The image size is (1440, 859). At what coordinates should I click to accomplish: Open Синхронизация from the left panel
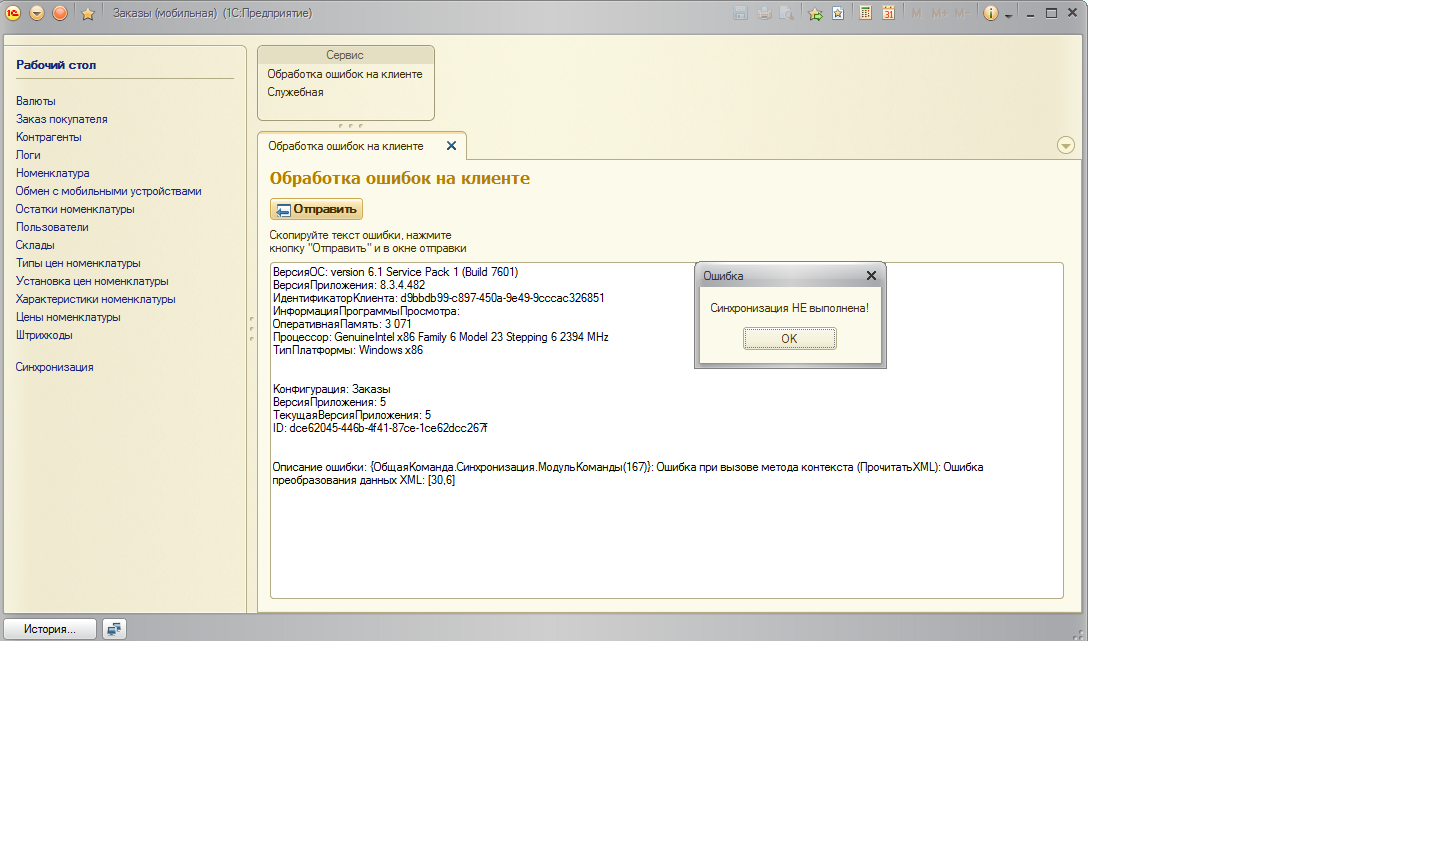coord(54,367)
